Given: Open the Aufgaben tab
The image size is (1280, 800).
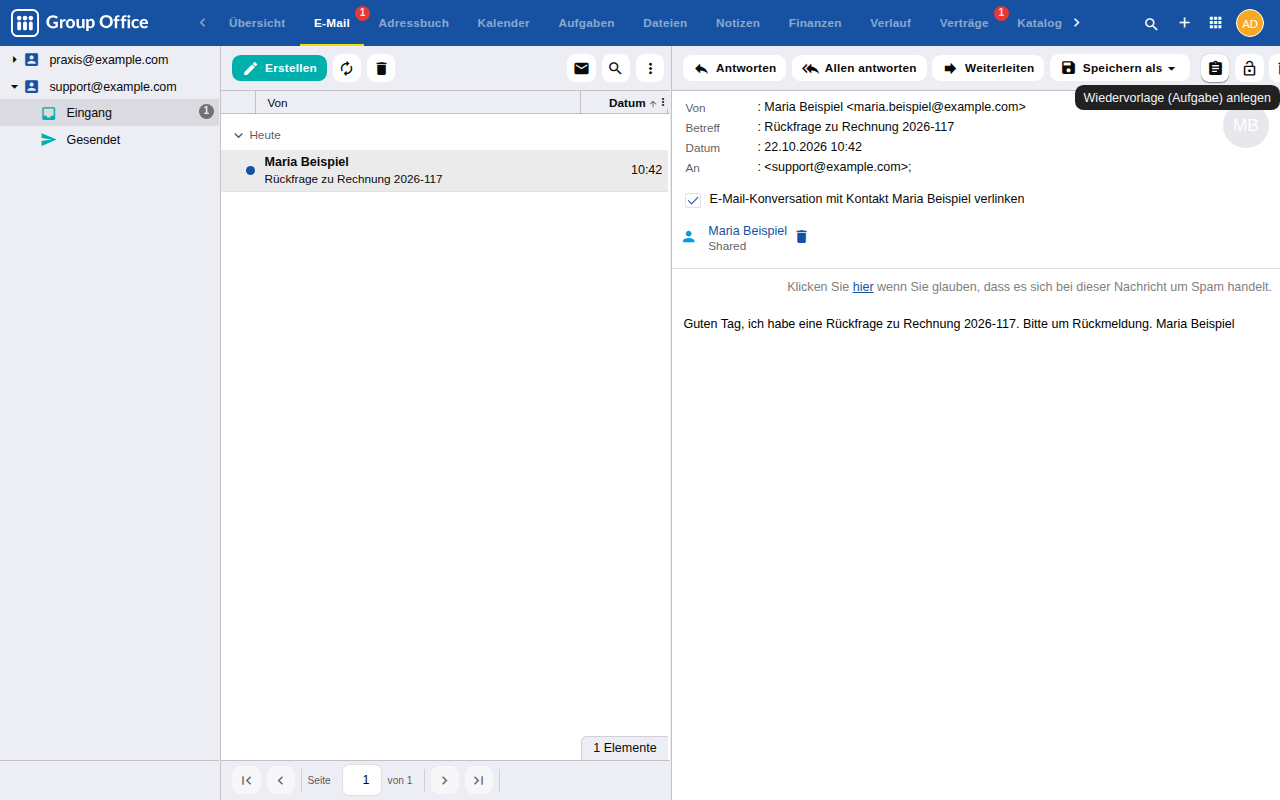Looking at the screenshot, I should coord(587,23).
